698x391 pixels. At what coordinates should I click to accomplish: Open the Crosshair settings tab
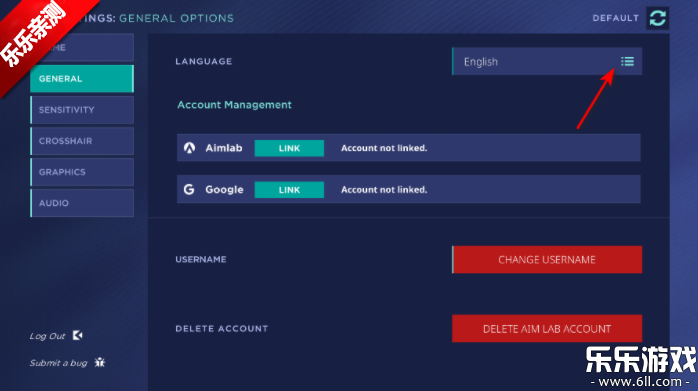(82, 141)
